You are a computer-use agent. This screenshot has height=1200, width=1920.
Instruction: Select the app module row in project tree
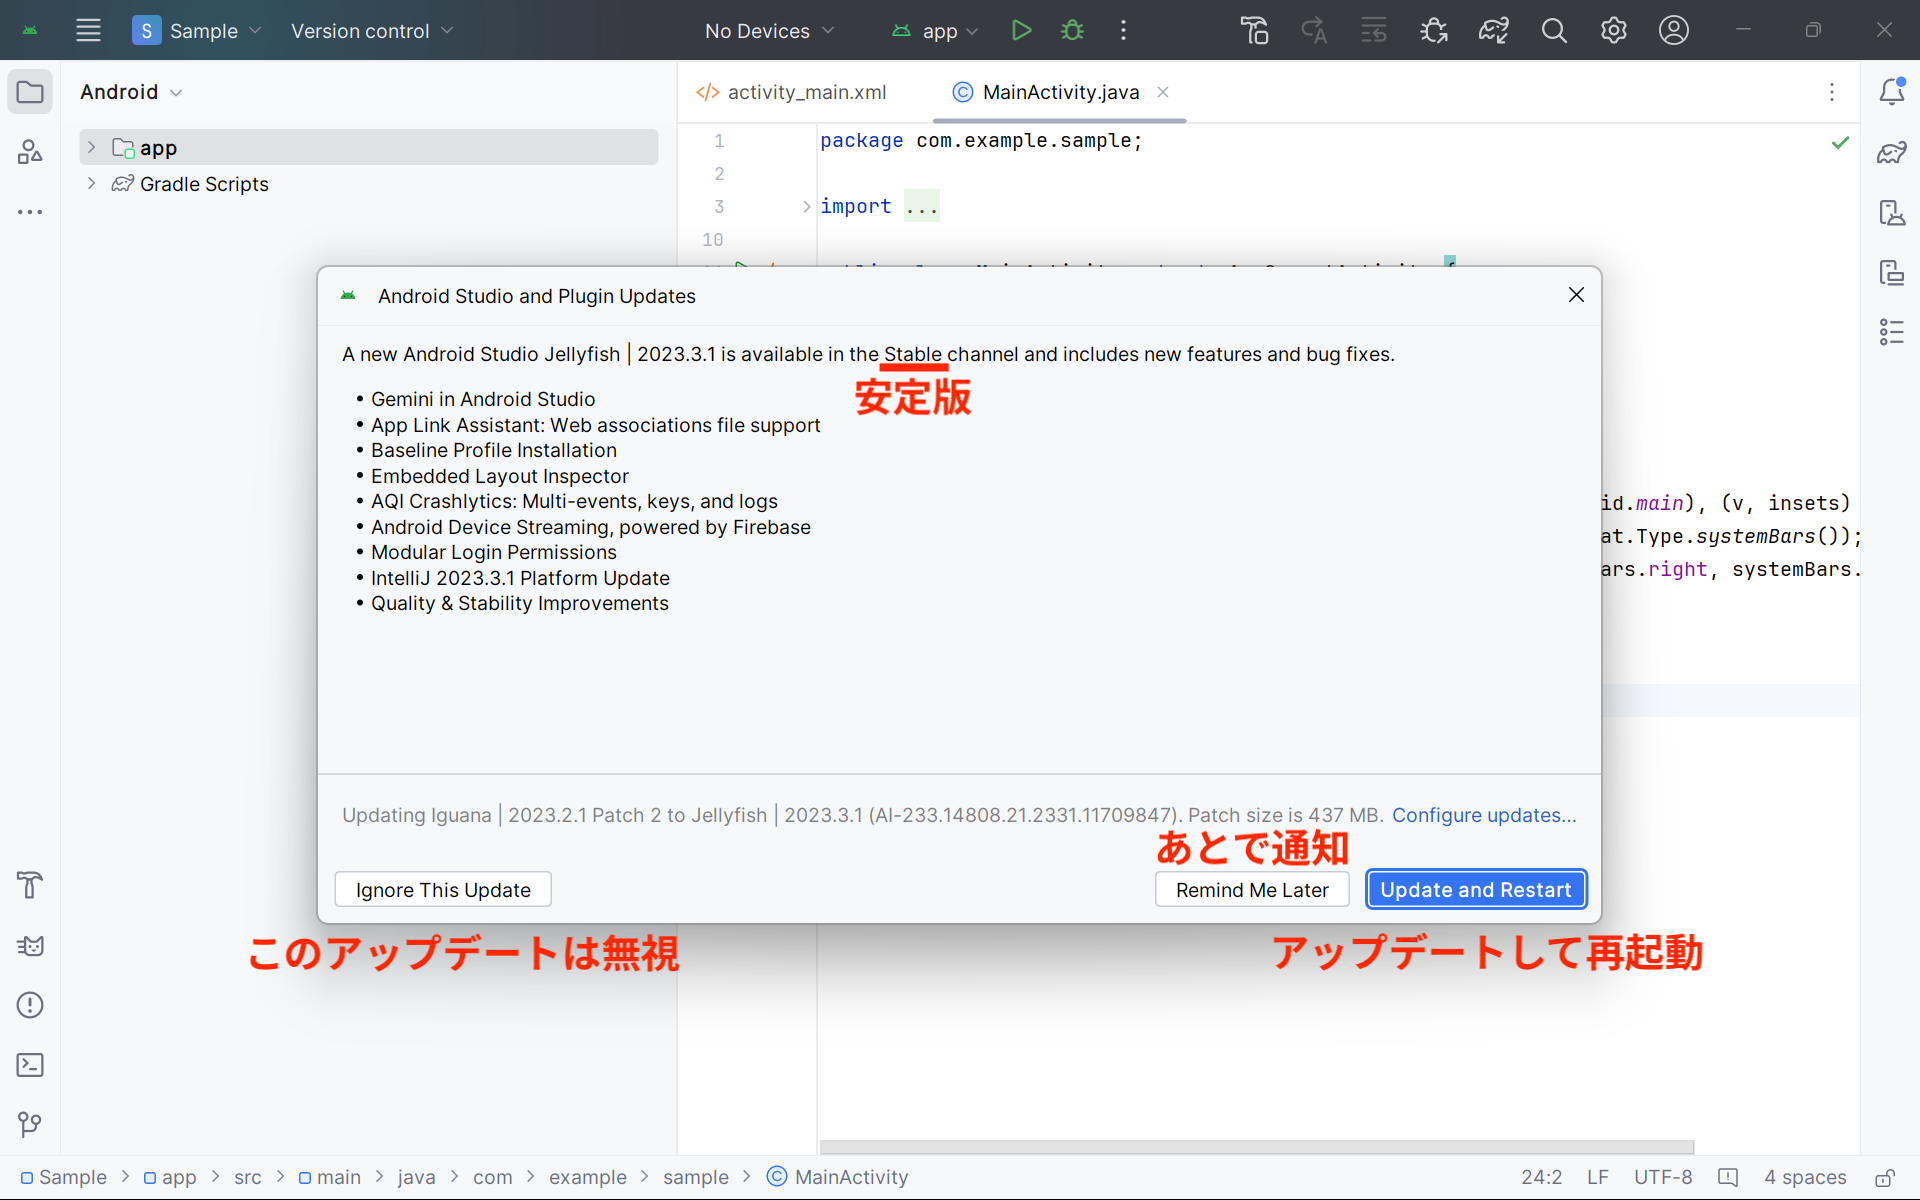[369, 147]
